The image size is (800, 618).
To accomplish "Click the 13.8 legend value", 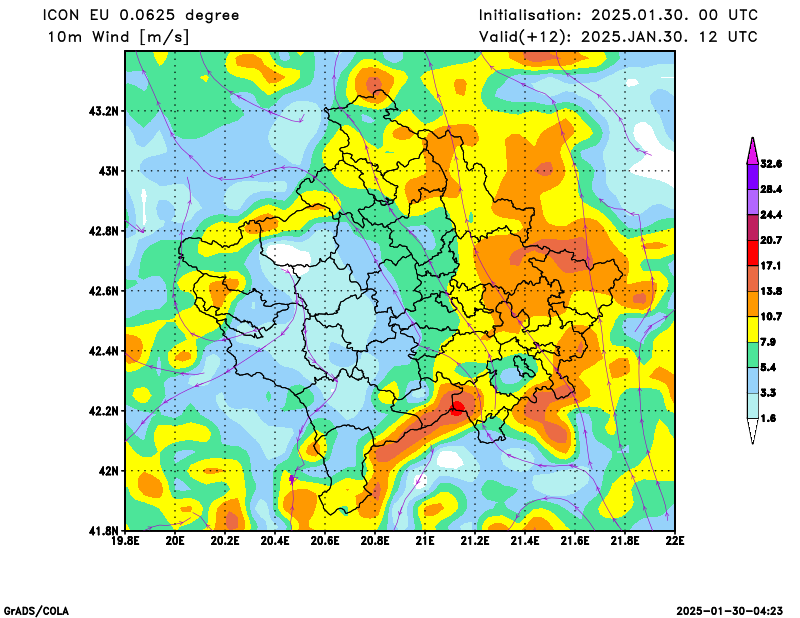I will (x=771, y=291).
